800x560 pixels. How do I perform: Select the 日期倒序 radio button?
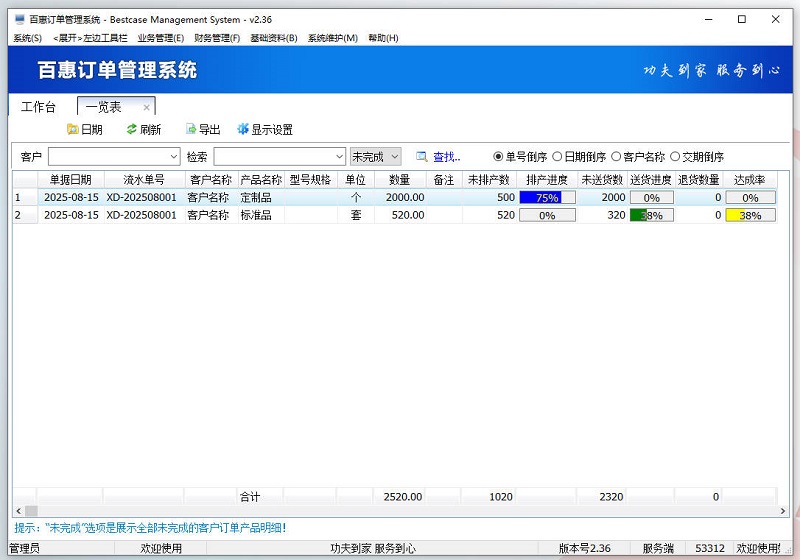(x=557, y=157)
